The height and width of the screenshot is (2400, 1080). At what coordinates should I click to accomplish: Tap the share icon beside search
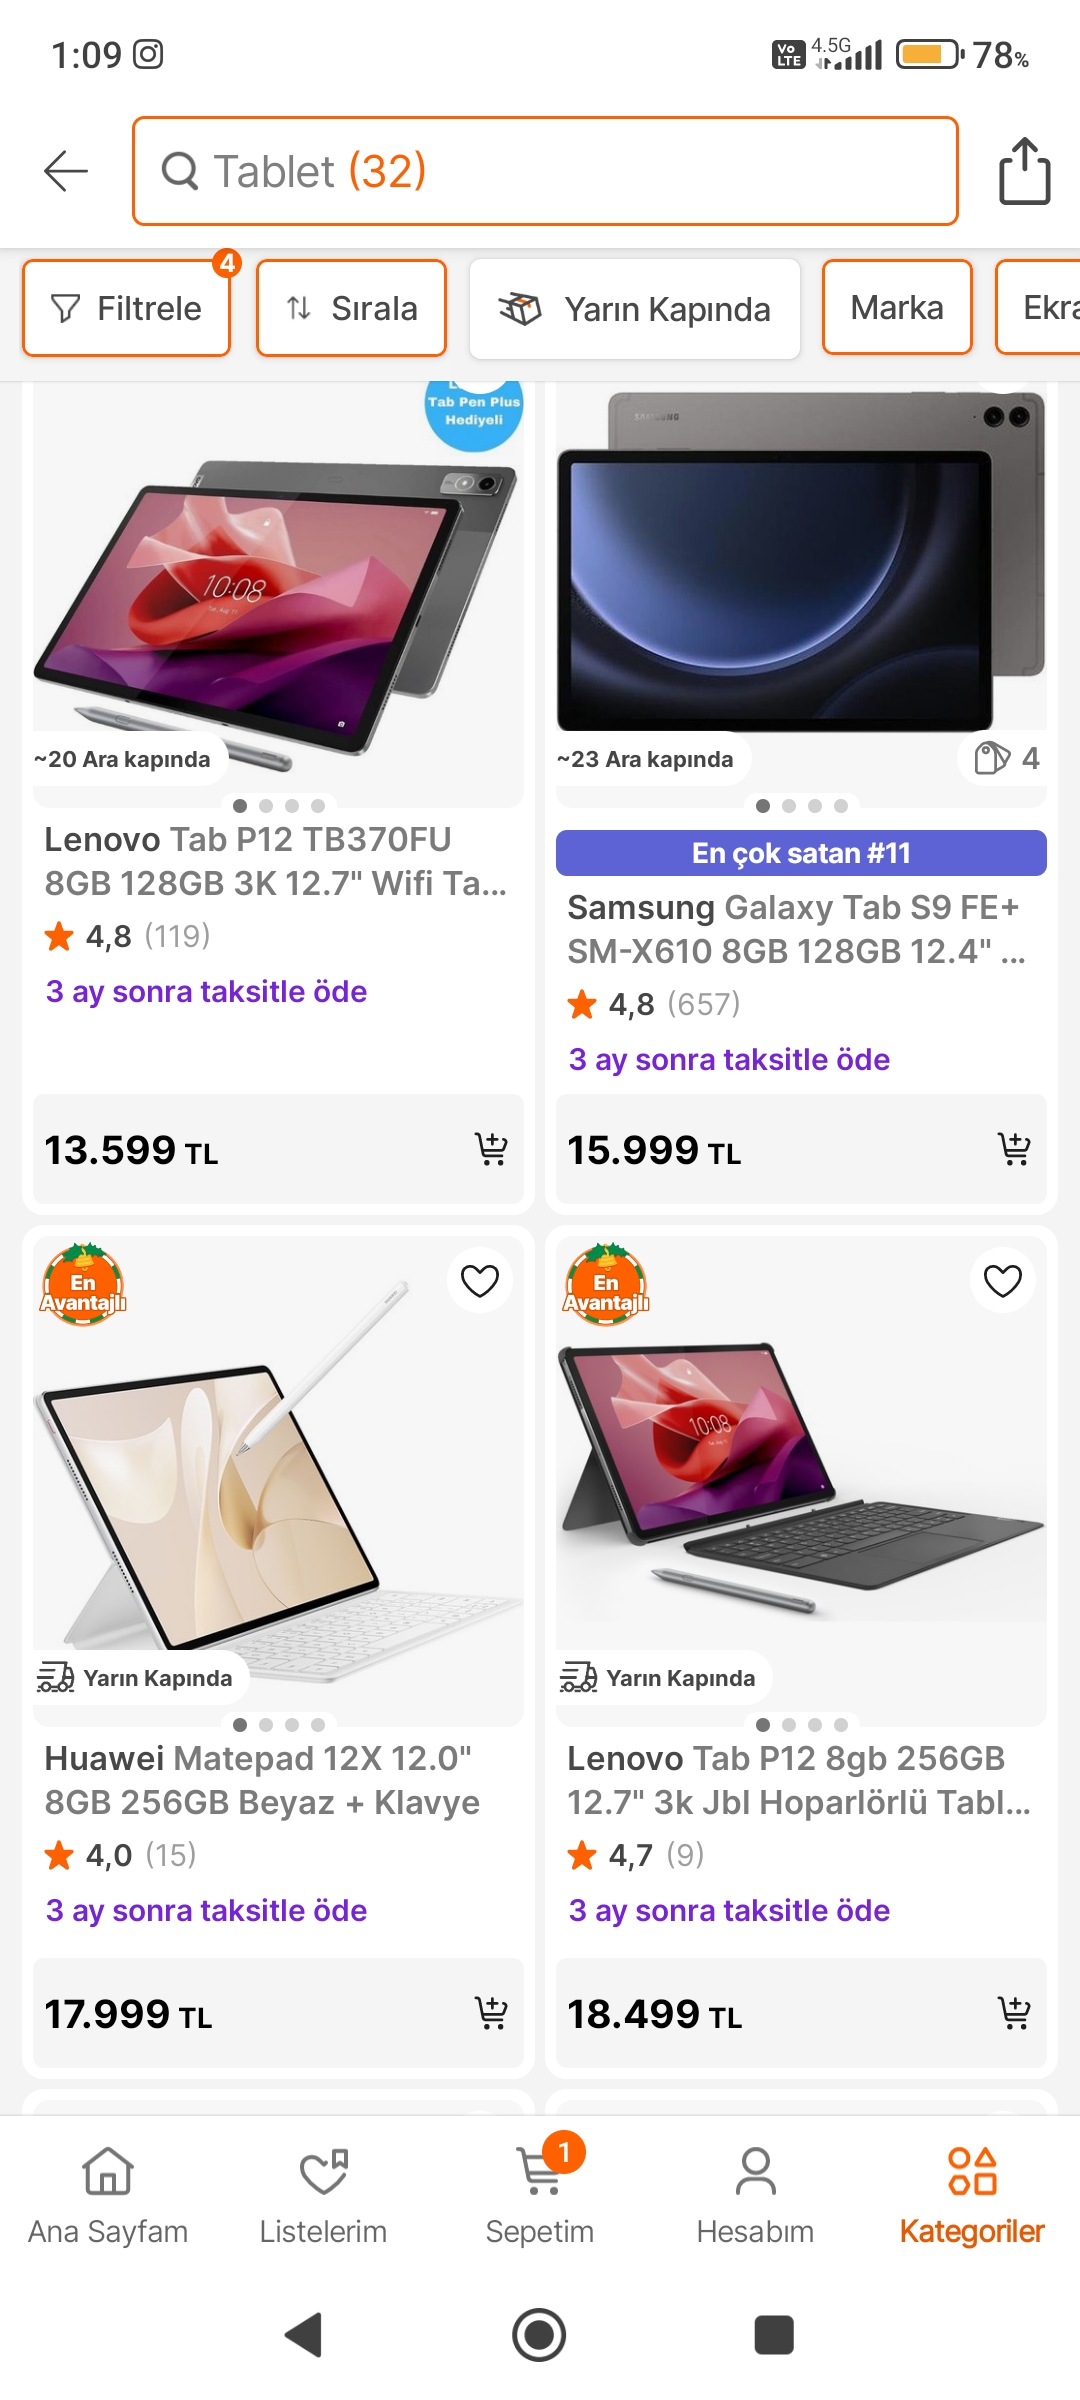point(1024,171)
